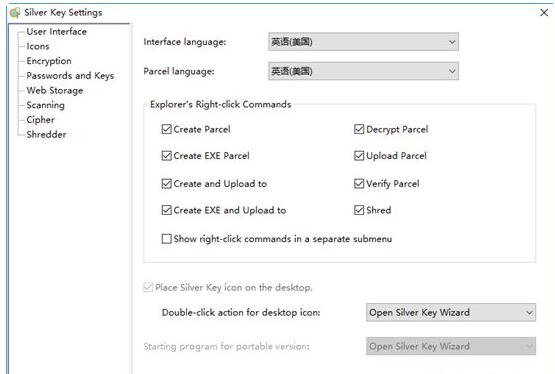
Task: Open Shredder settings
Action: [x=46, y=134]
